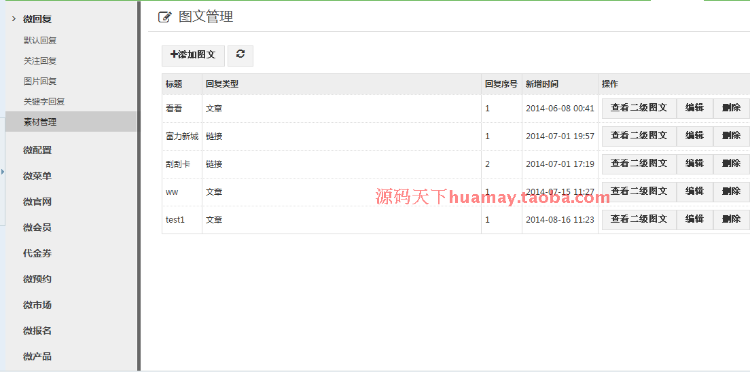Click the date 2014-07-01 19:57
This screenshot has height=372, width=750.
click(560, 136)
